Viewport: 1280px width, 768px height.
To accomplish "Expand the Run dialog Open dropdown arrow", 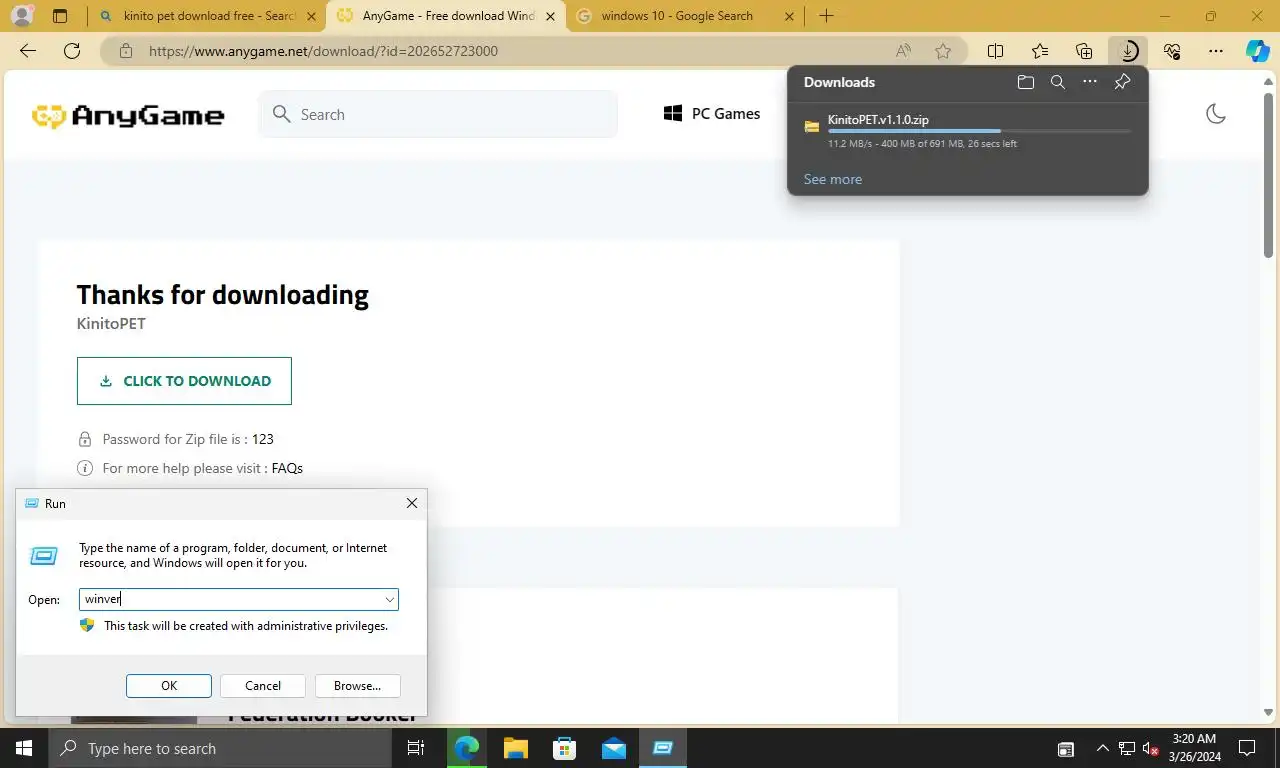I will [x=389, y=599].
